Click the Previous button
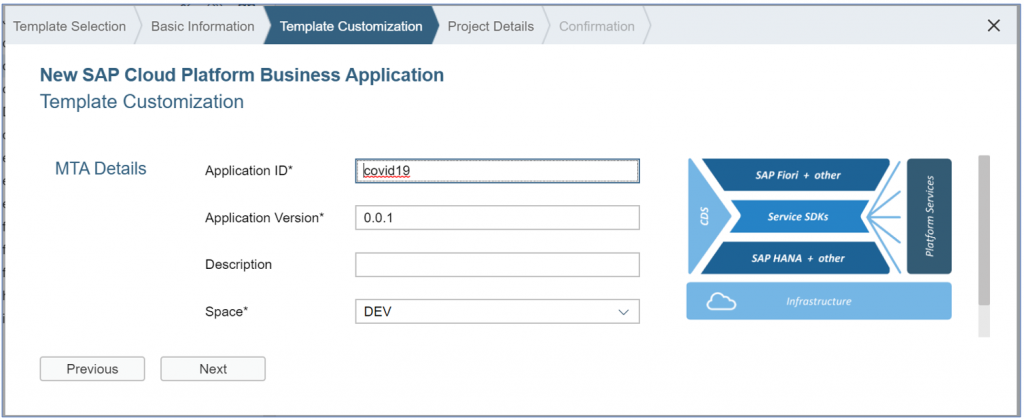This screenshot has width=1024, height=419. tap(92, 369)
